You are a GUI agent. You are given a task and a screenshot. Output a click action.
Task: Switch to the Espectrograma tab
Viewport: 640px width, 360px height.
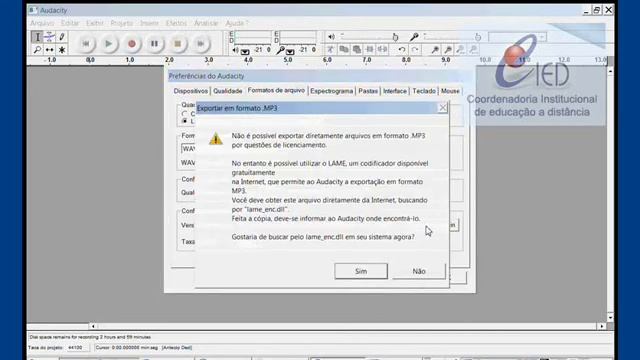click(x=331, y=91)
